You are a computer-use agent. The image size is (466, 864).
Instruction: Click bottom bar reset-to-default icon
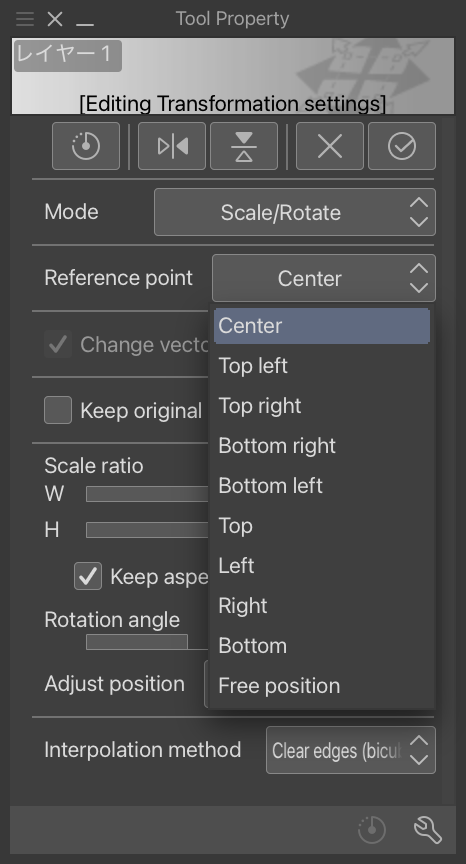tap(372, 829)
